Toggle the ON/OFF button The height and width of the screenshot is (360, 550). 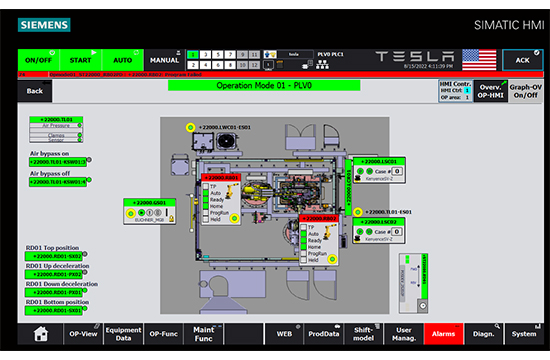point(39,60)
